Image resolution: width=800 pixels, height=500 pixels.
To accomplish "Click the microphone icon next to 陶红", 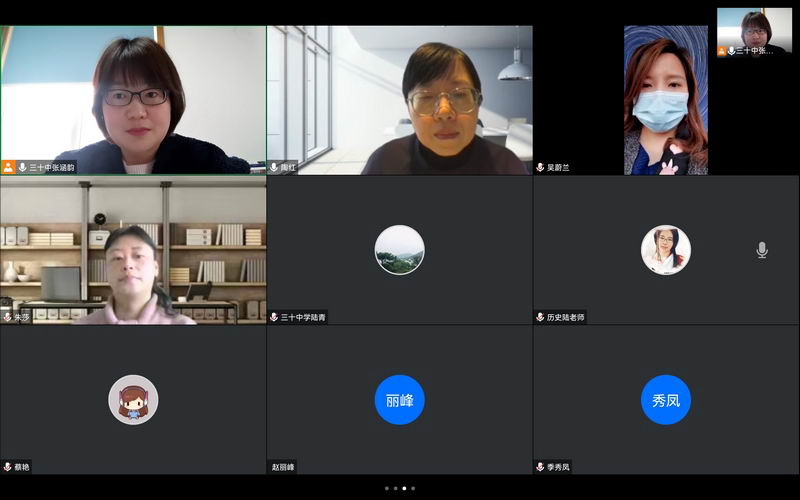I will click(274, 167).
